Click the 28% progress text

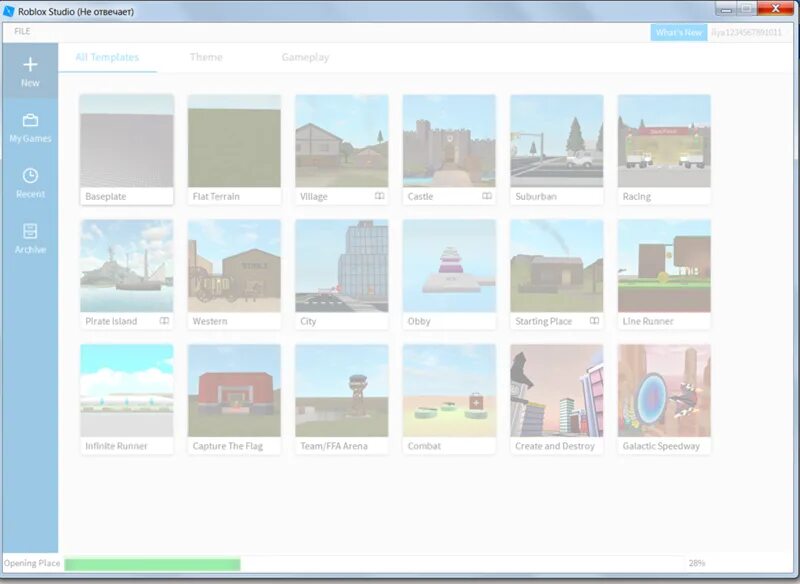point(696,563)
